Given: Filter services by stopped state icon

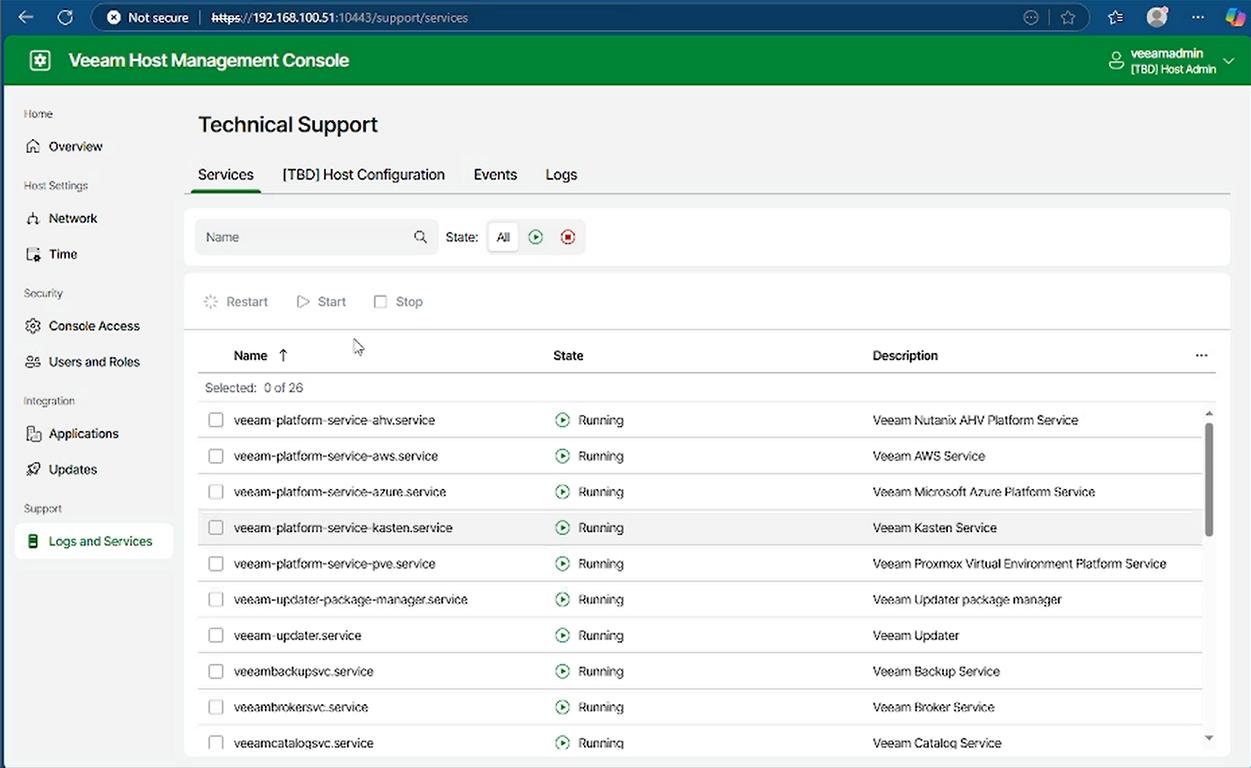Looking at the screenshot, I should coord(568,237).
